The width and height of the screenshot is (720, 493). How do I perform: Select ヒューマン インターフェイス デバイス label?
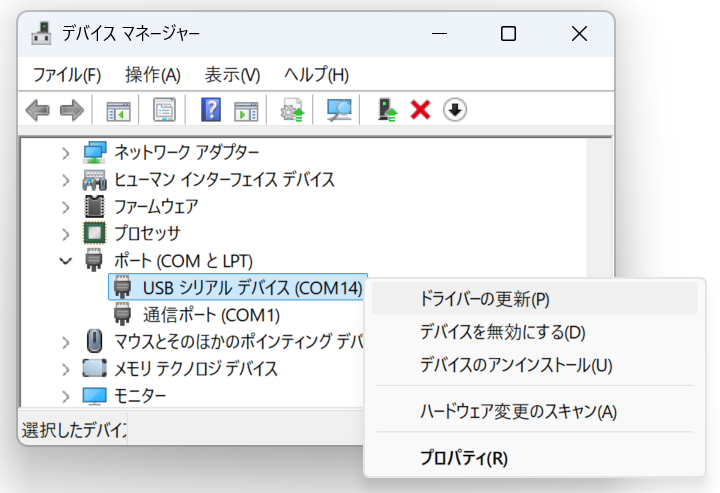(224, 179)
